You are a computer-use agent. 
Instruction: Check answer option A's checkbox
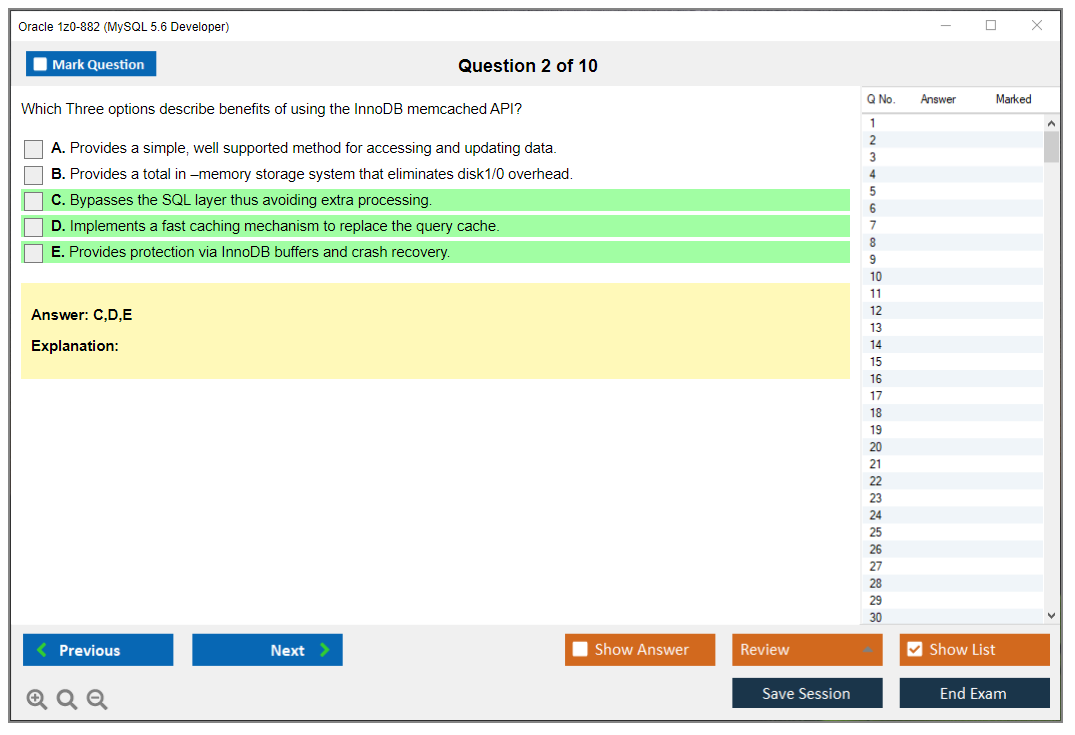click(x=32, y=148)
